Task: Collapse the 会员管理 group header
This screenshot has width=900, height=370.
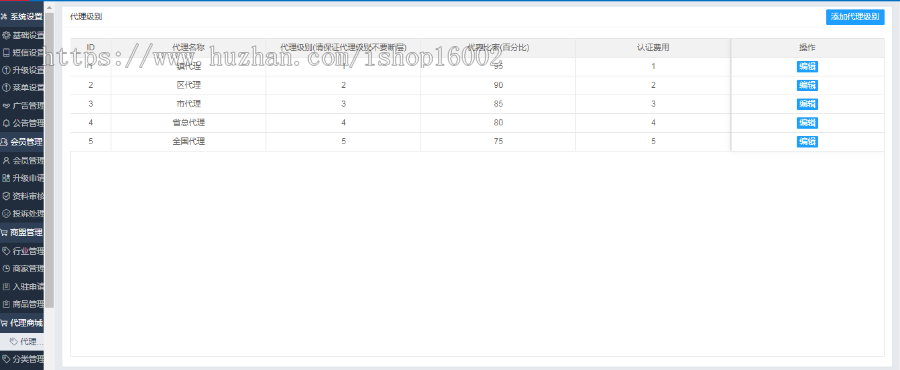Action: (22, 141)
